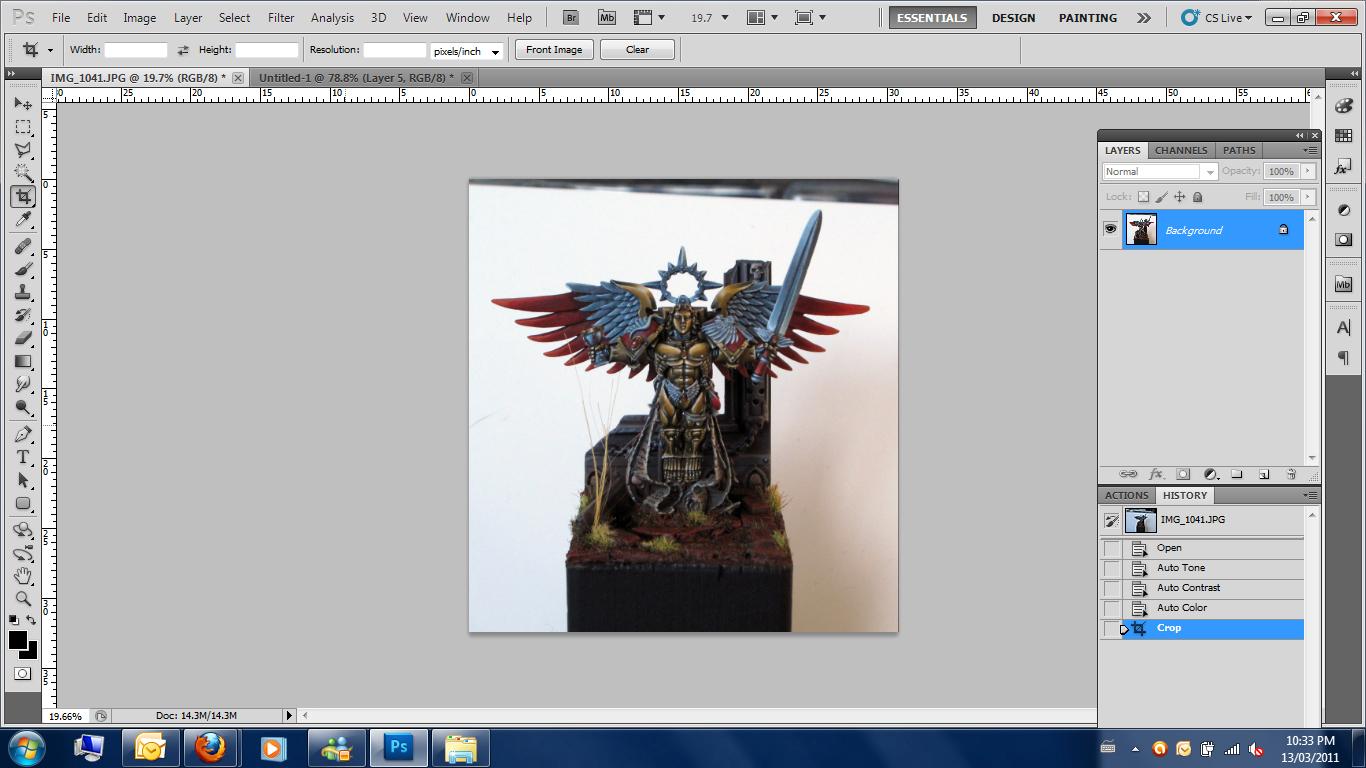The width and height of the screenshot is (1366, 768).
Task: Switch to the Design workspace
Action: [x=1013, y=18]
